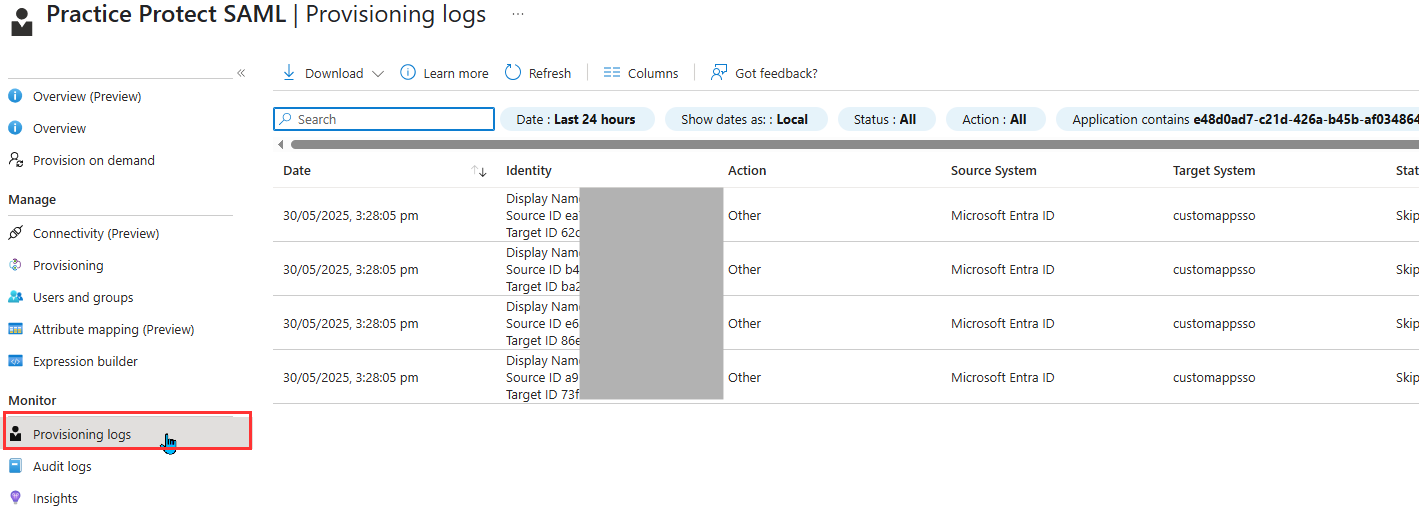The height and width of the screenshot is (515, 1419).
Task: Open the Action: All filter
Action: (x=995, y=119)
